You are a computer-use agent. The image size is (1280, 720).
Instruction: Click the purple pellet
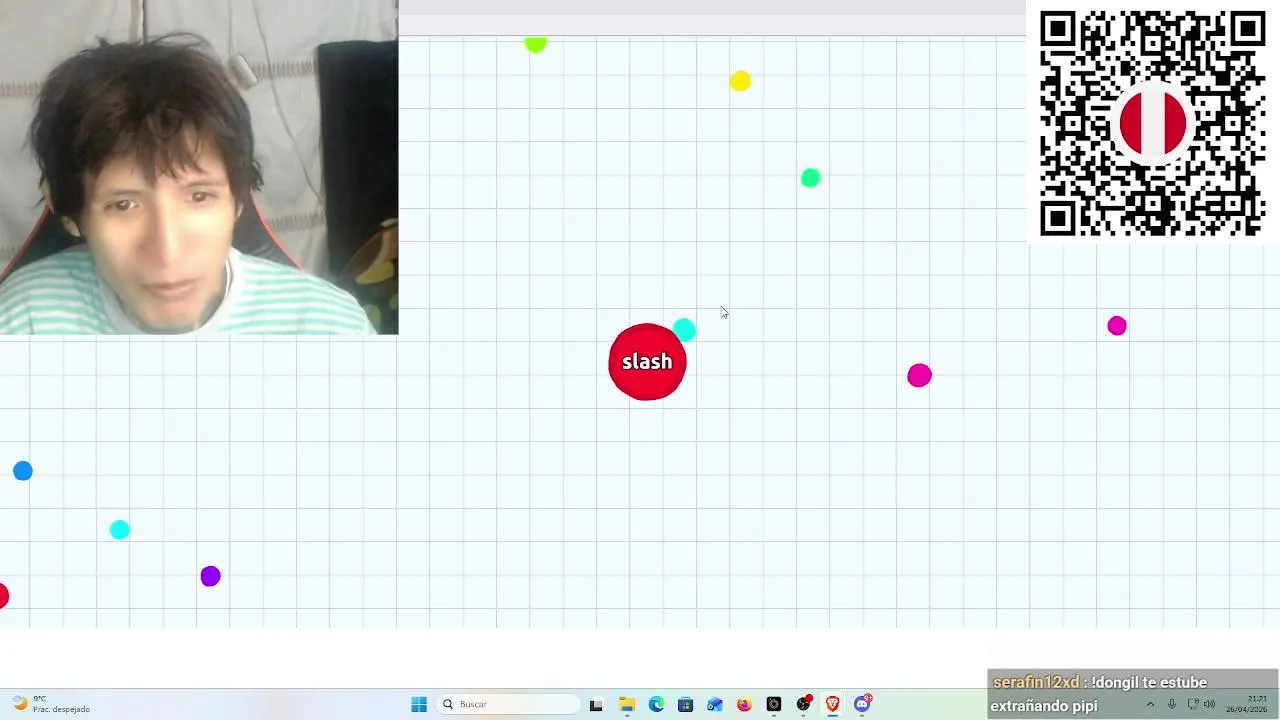coord(210,576)
